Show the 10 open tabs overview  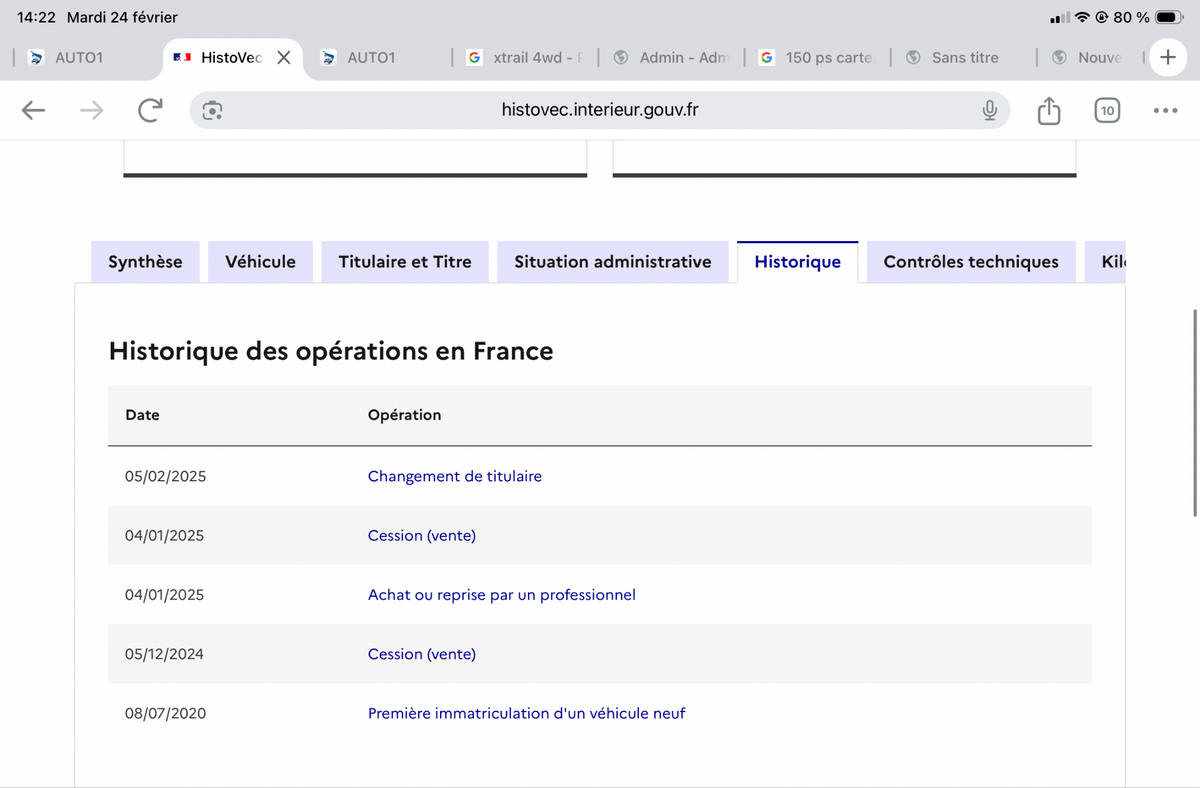click(x=1106, y=111)
